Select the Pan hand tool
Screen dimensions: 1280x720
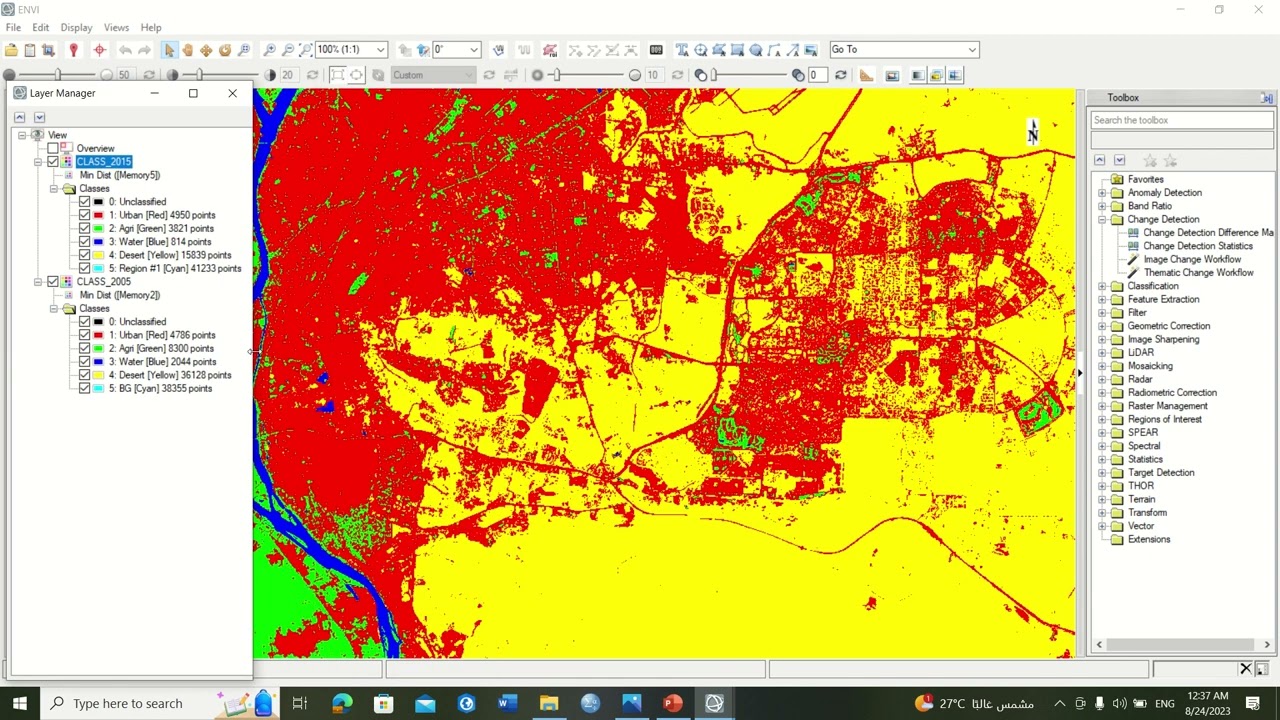187,49
